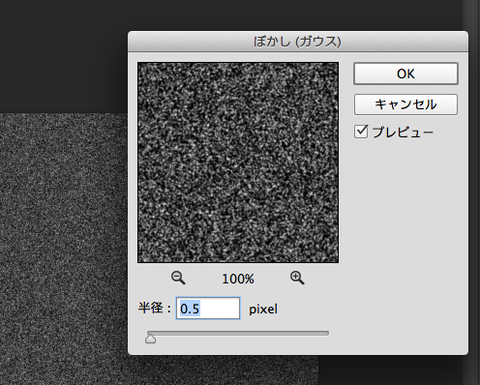Click the ぼかし (ガウス) dialog title bar

pyautogui.click(x=298, y=41)
